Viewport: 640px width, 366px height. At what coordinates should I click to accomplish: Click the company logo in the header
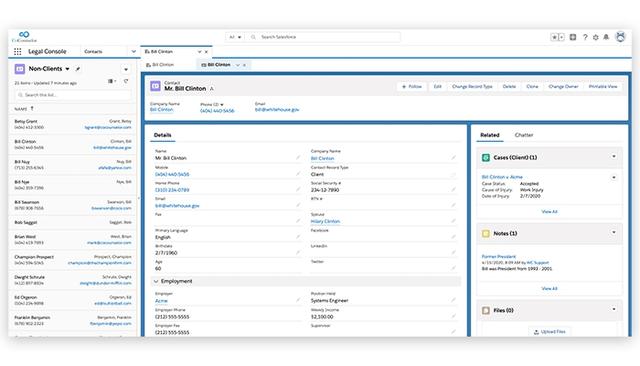point(24,36)
